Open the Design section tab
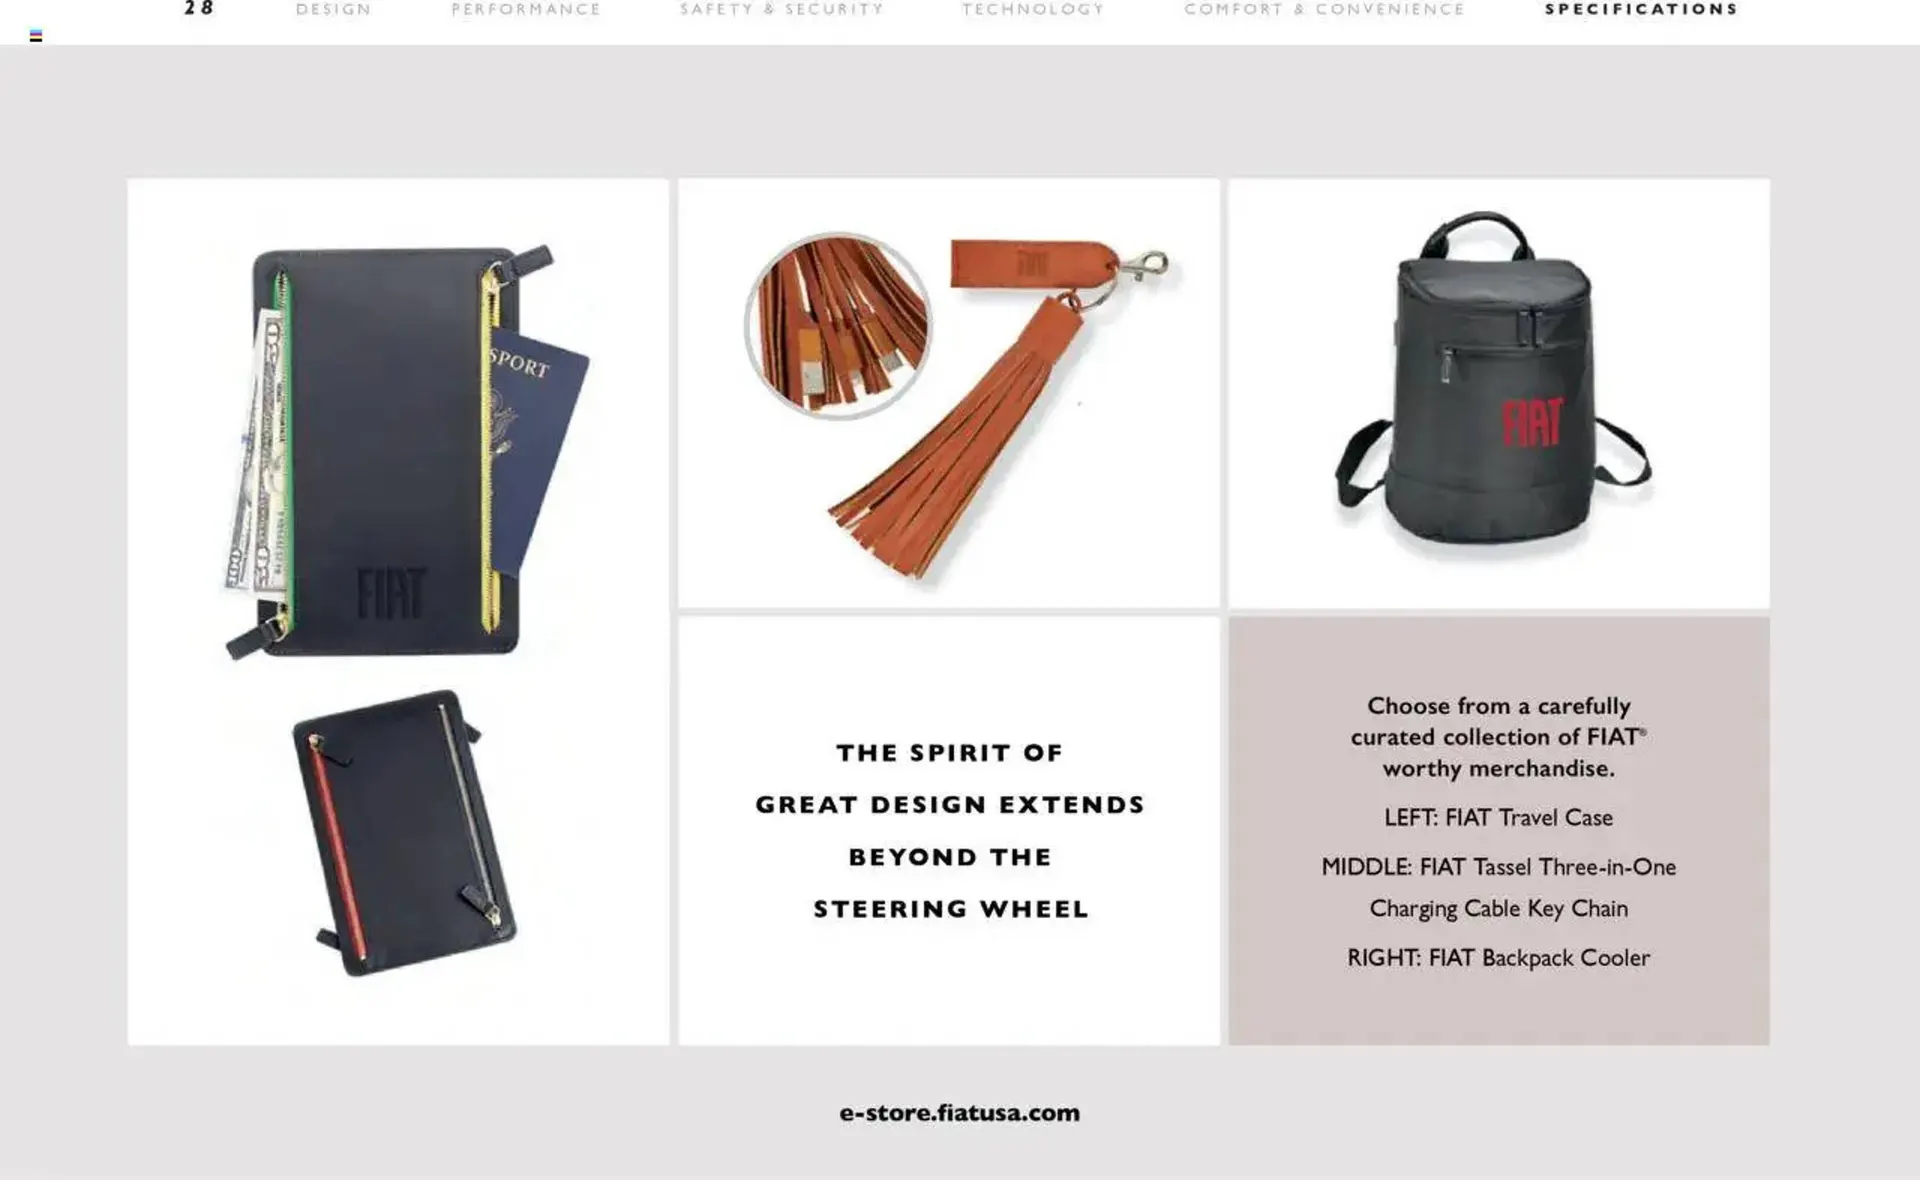This screenshot has height=1180, width=1920. pyautogui.click(x=333, y=9)
